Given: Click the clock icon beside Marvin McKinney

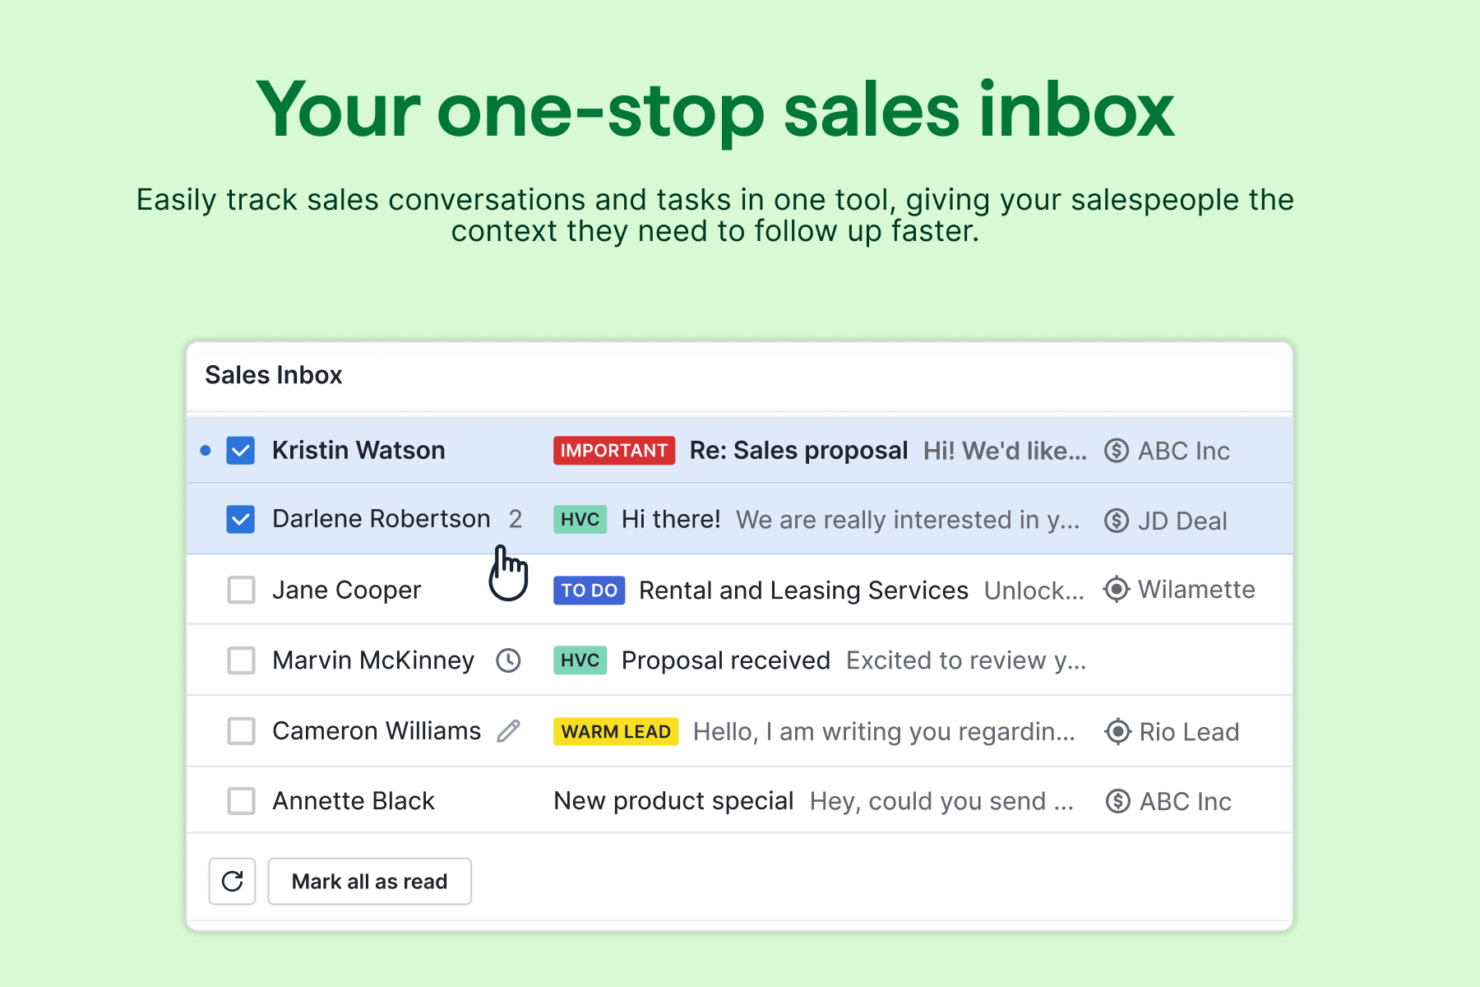Looking at the screenshot, I should pyautogui.click(x=508, y=660).
